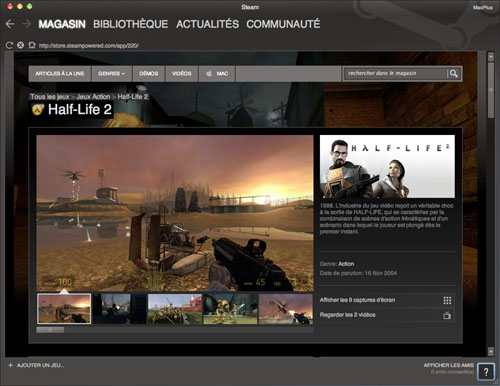Click the forward navigation arrow
Screen dimensions: 500x386
26,24
